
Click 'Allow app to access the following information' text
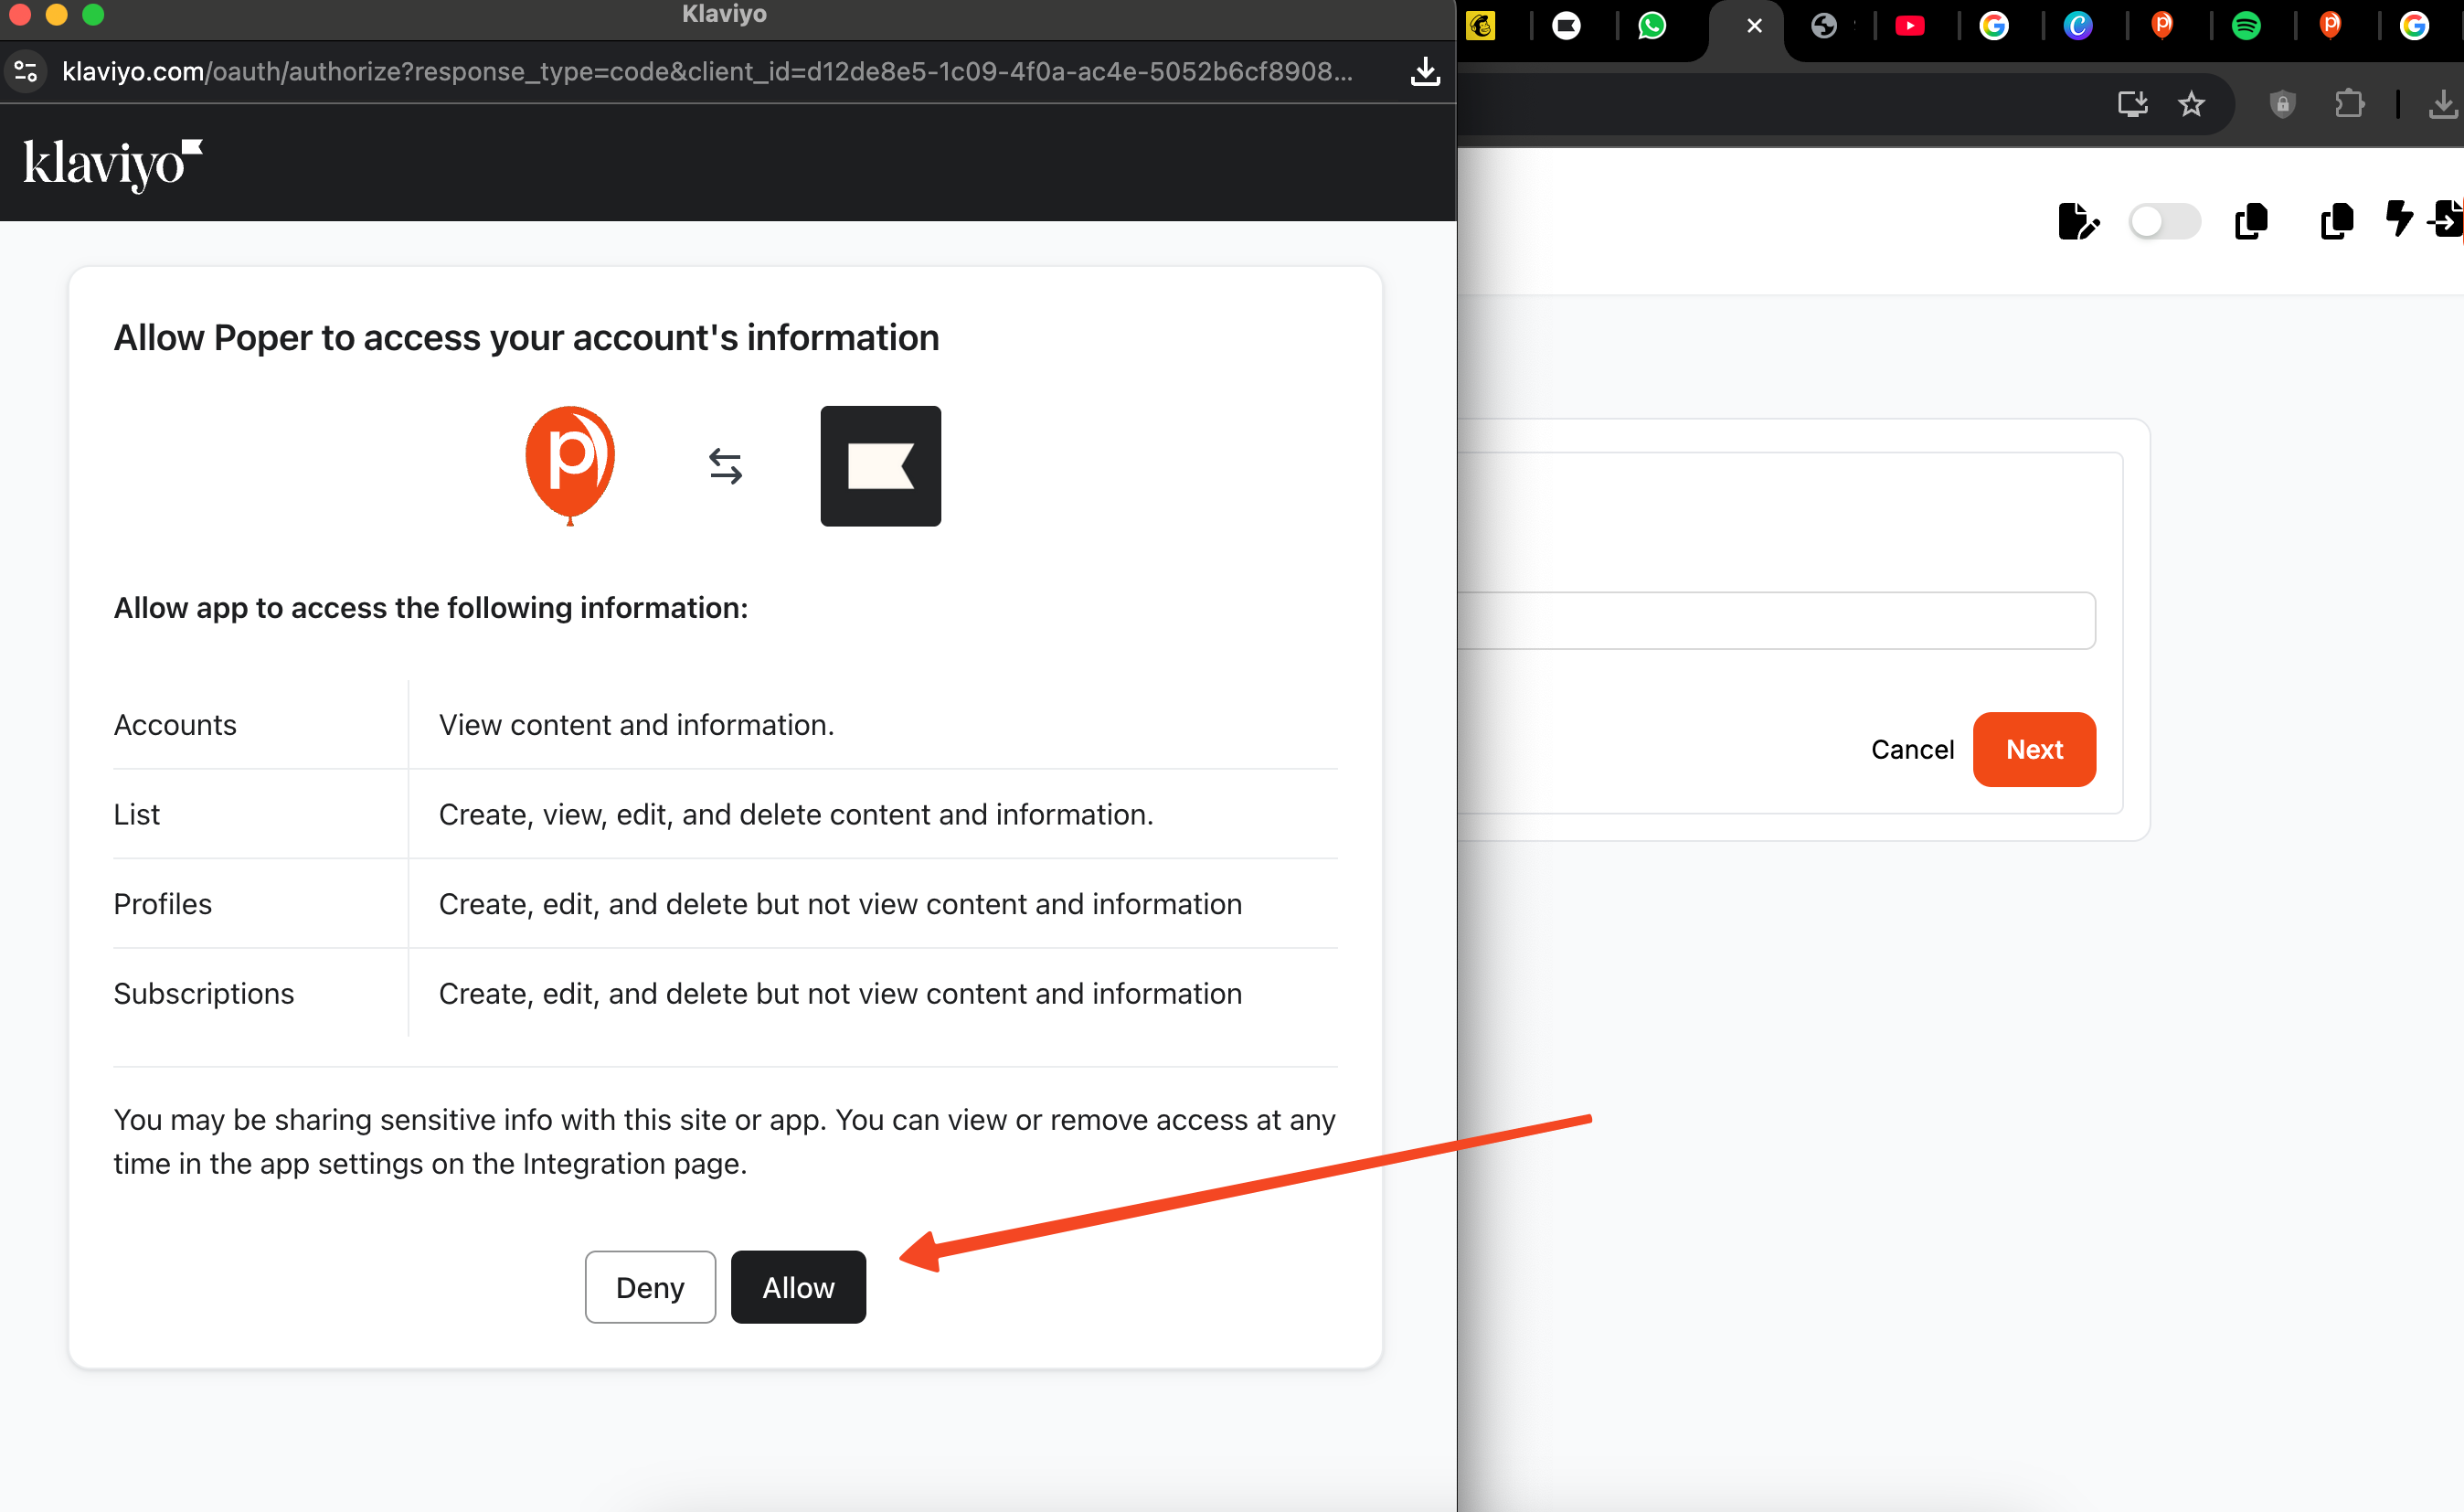(x=430, y=607)
